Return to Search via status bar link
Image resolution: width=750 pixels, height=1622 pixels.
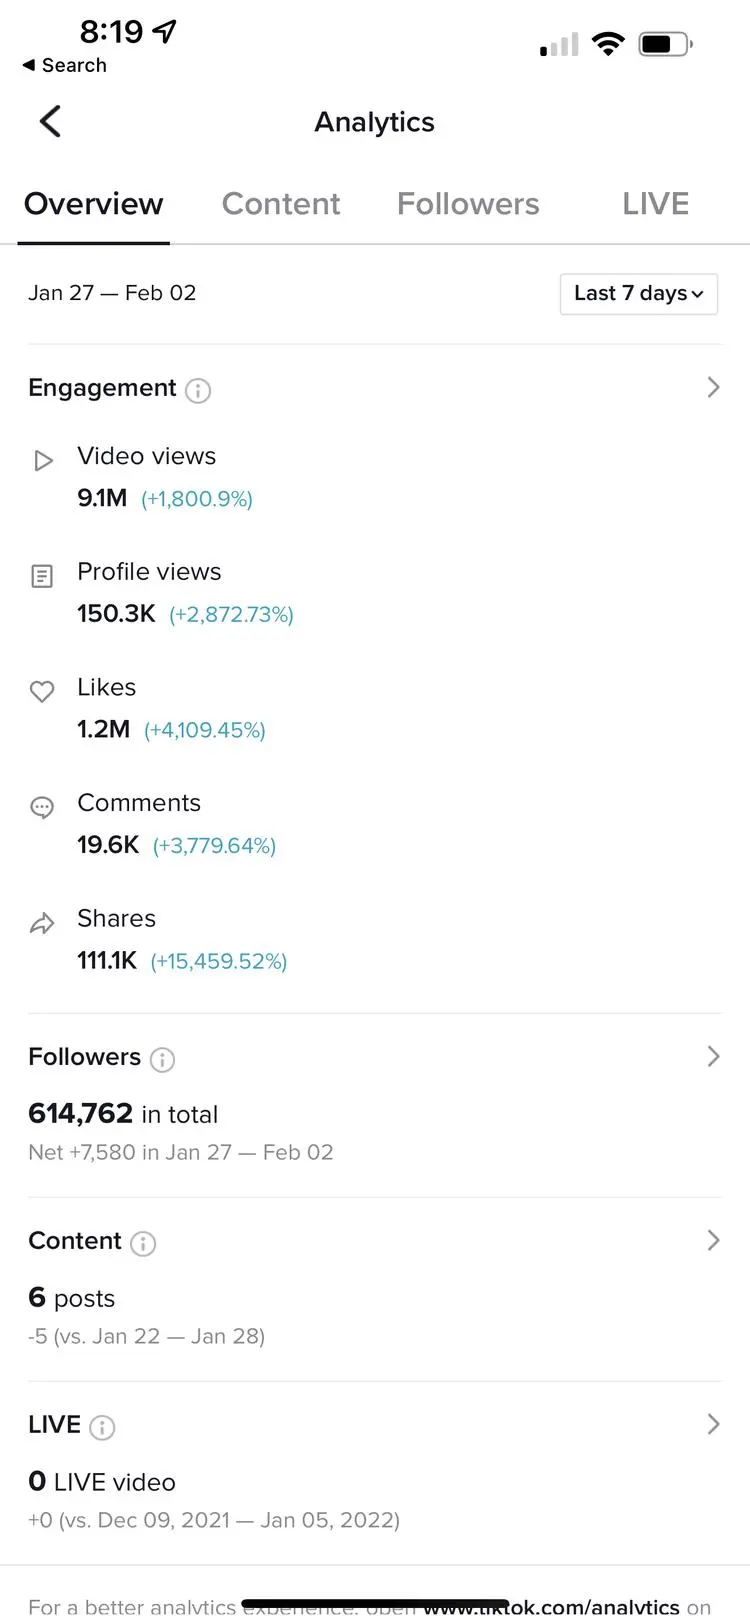coord(64,65)
